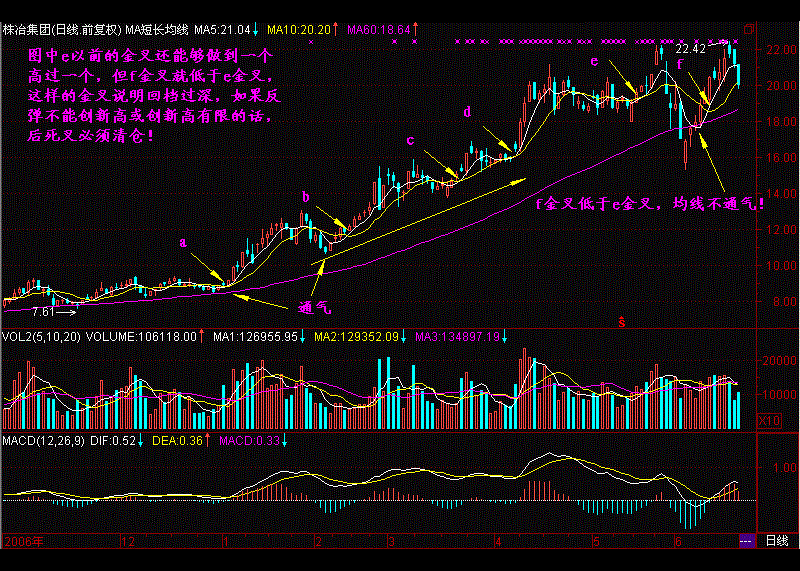Image resolution: width=800 pixels, height=571 pixels.
Task: Click the month 5 timeline marker
Action: [x=596, y=541]
